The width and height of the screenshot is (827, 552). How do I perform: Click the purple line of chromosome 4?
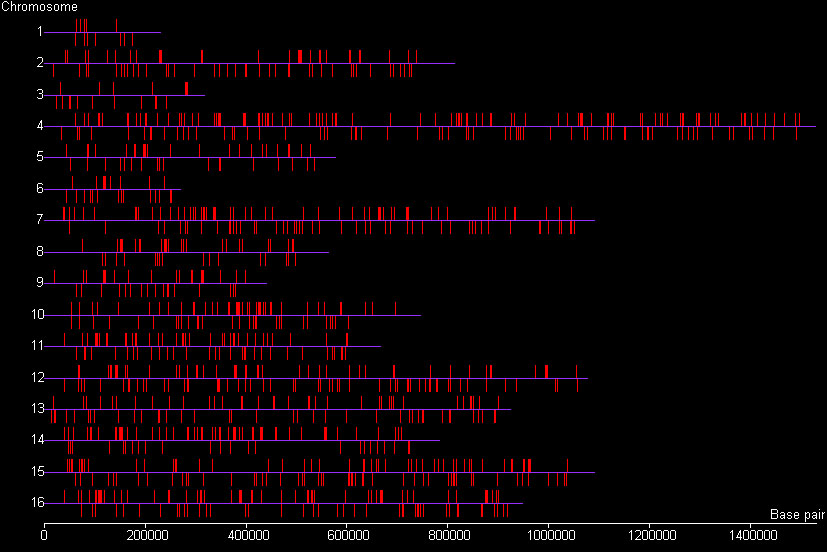[430, 127]
